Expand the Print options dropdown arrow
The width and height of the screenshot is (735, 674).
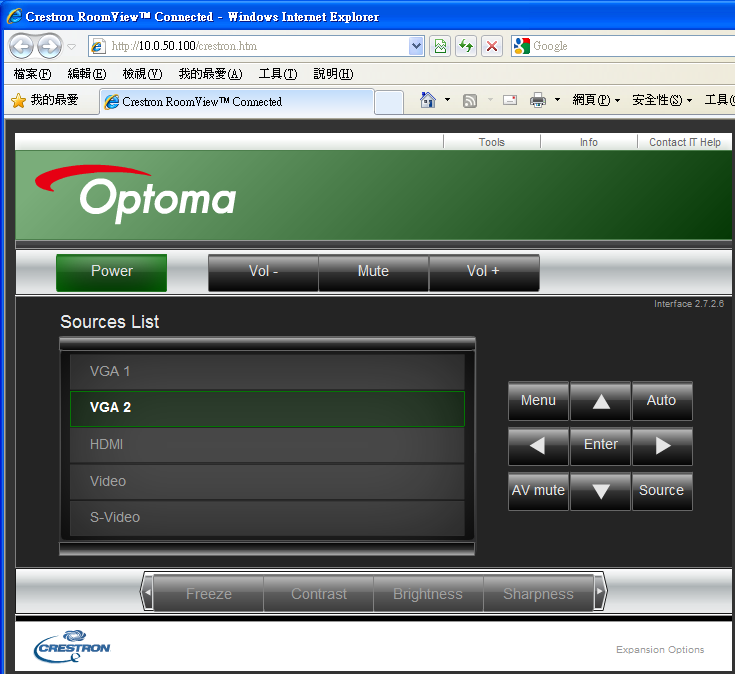557,100
